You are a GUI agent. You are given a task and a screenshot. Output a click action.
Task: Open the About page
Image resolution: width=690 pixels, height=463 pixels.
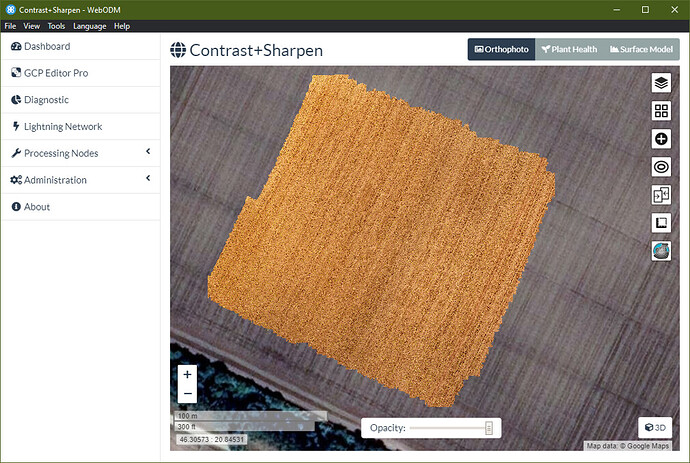tap(81, 207)
